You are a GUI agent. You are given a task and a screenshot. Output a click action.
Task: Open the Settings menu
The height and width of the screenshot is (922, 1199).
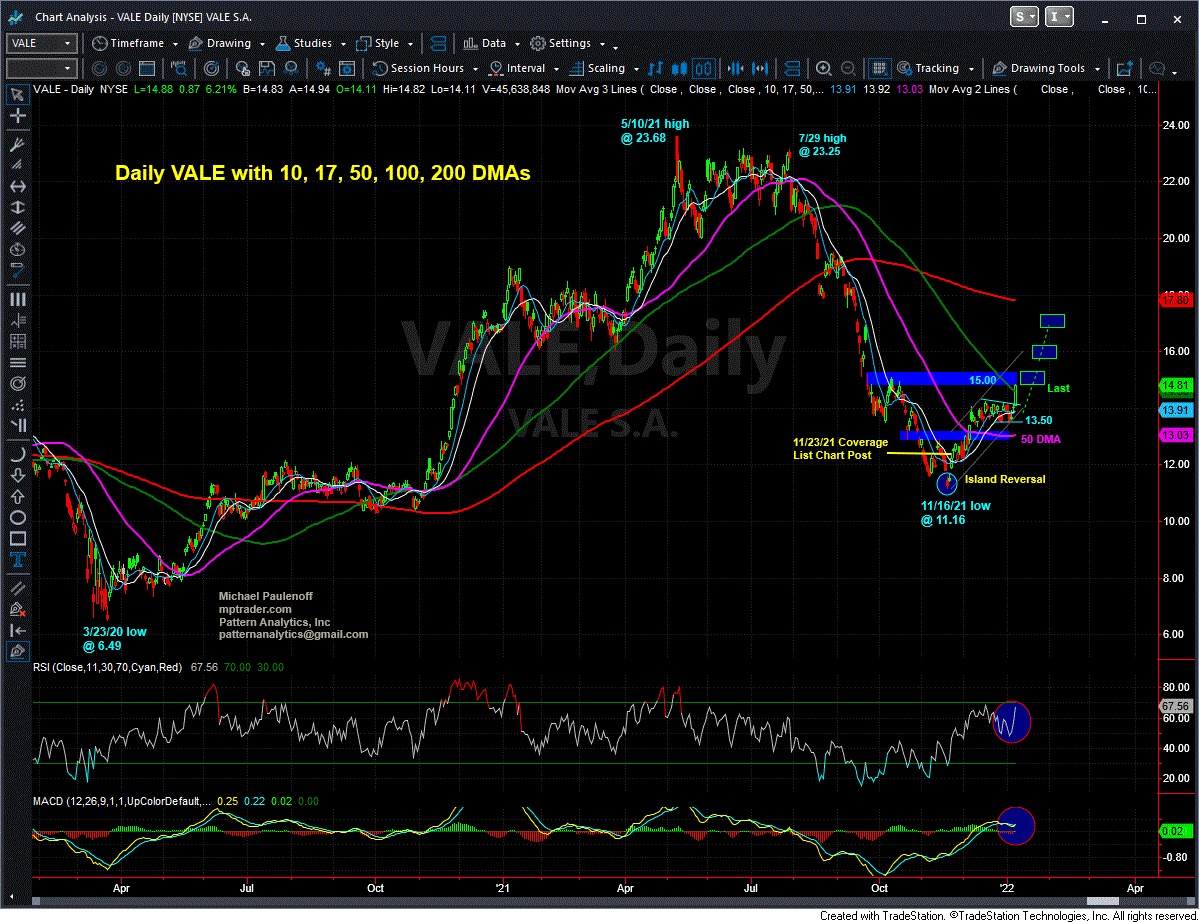[x=567, y=44]
